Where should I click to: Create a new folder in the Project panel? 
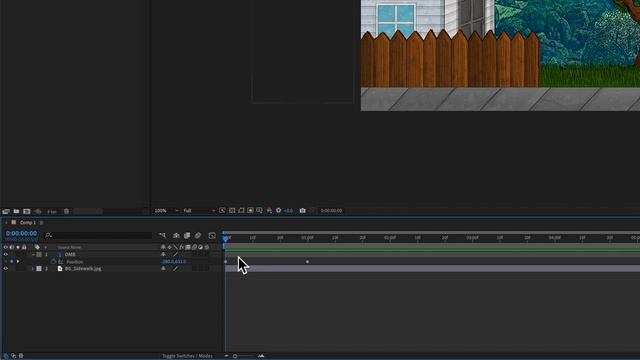click(16, 211)
